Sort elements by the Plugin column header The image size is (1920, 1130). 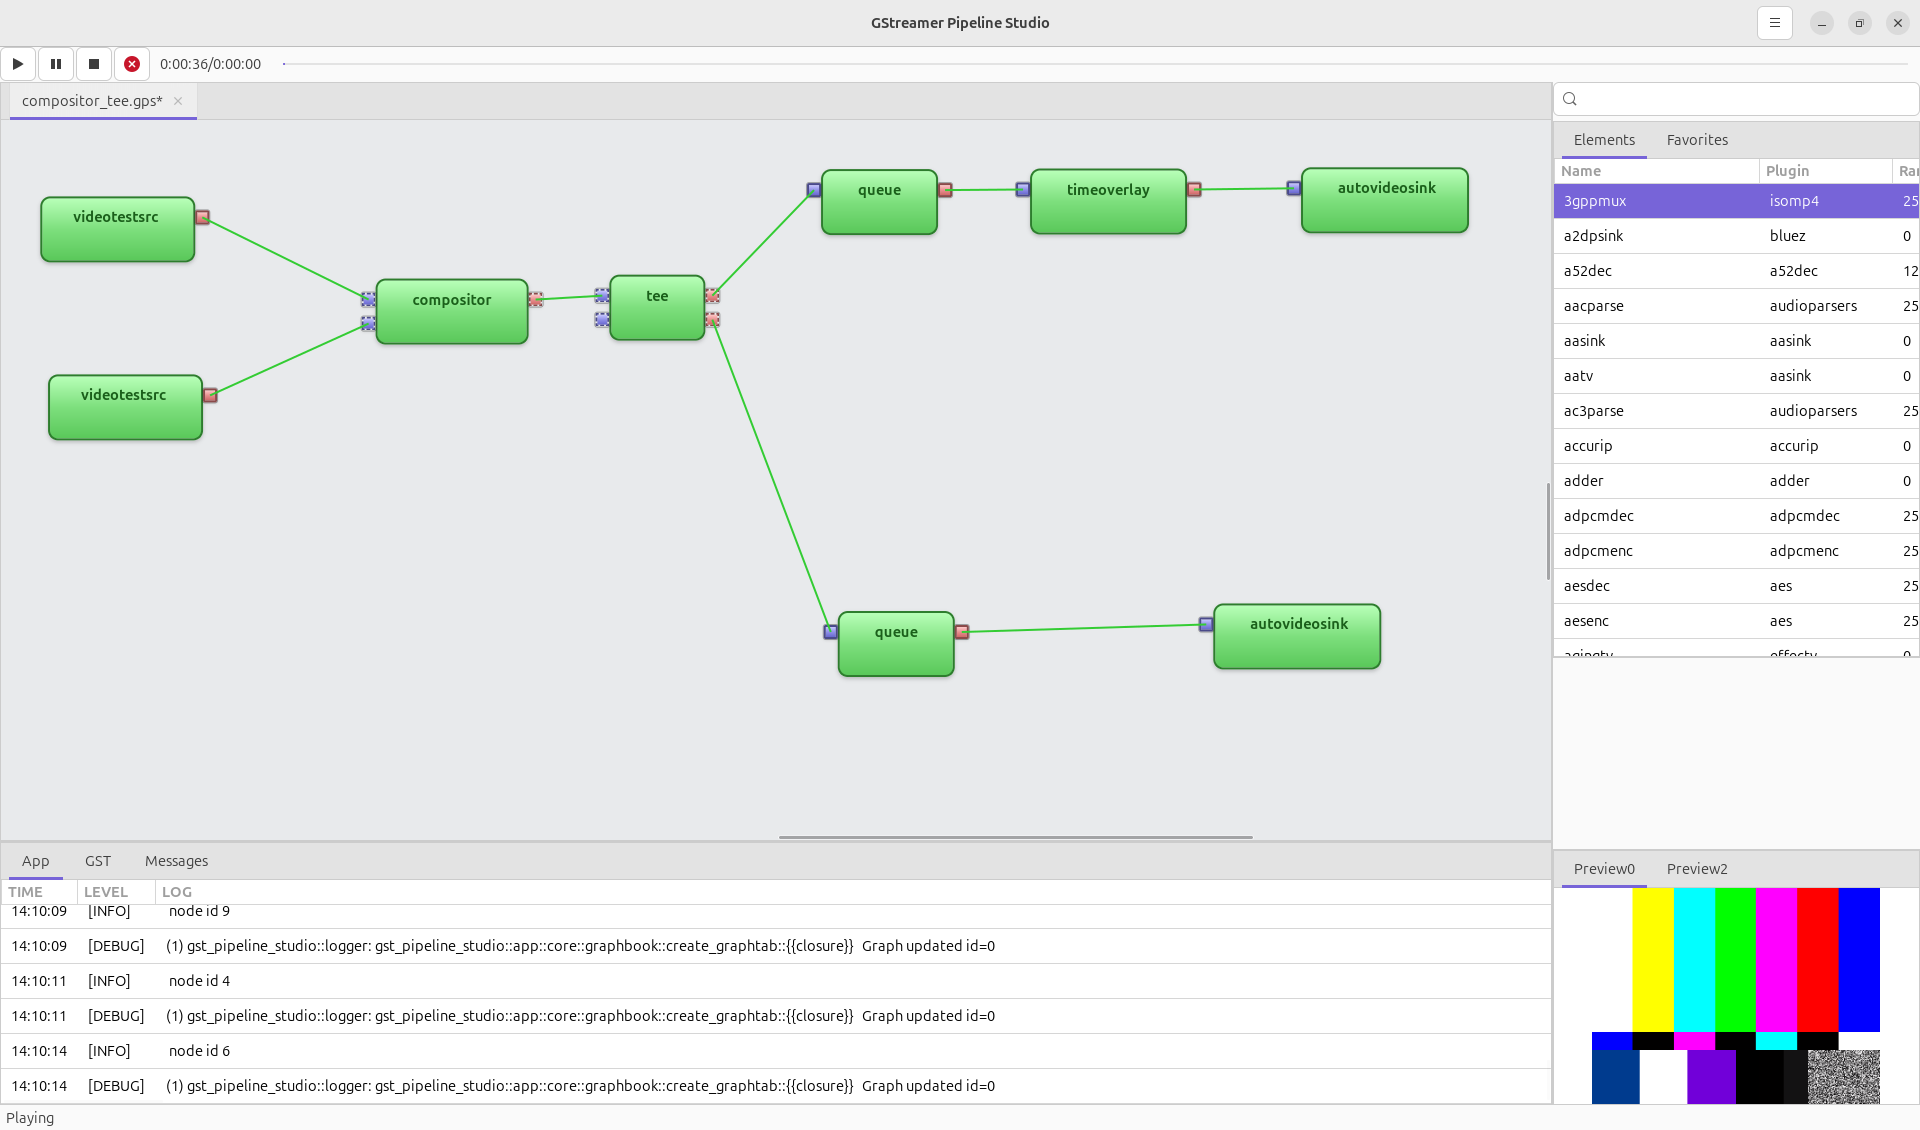[x=1787, y=170]
